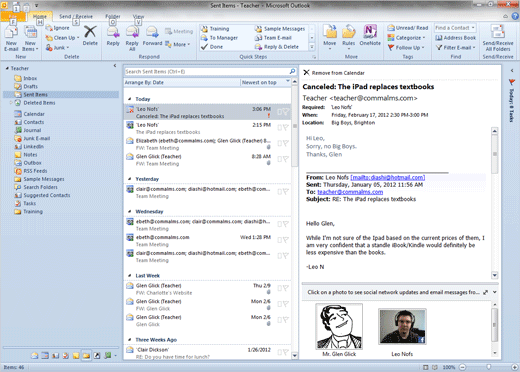Toggle flag on Wed 1:28 PM message
This screenshot has height=372, width=520.
[286, 240]
